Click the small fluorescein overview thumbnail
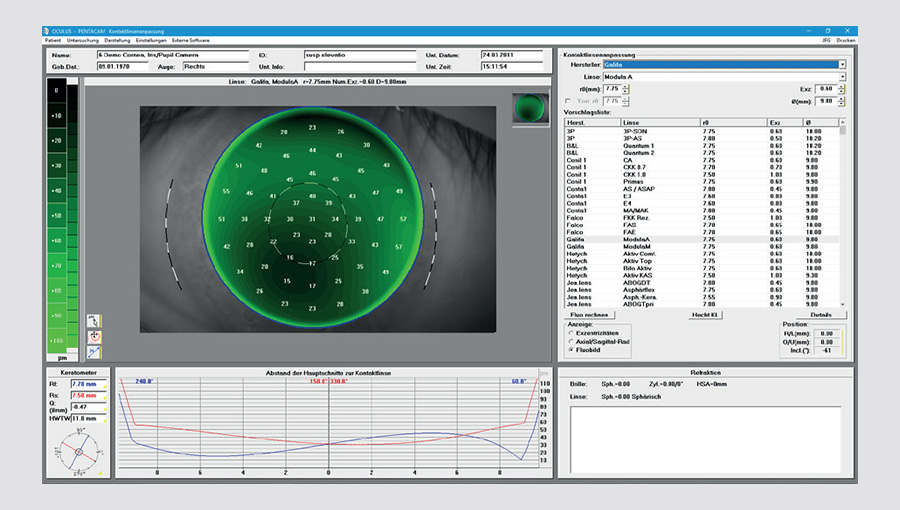This screenshot has width=900, height=510. (530, 108)
